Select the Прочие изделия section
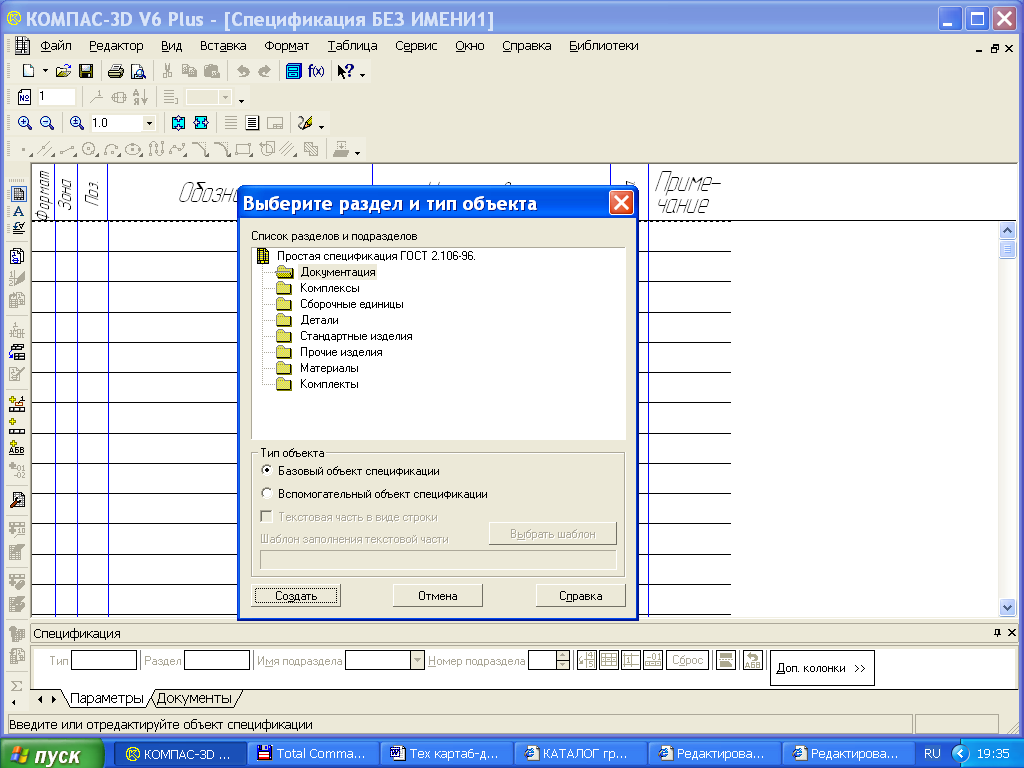The height and width of the screenshot is (768, 1024). (341, 352)
